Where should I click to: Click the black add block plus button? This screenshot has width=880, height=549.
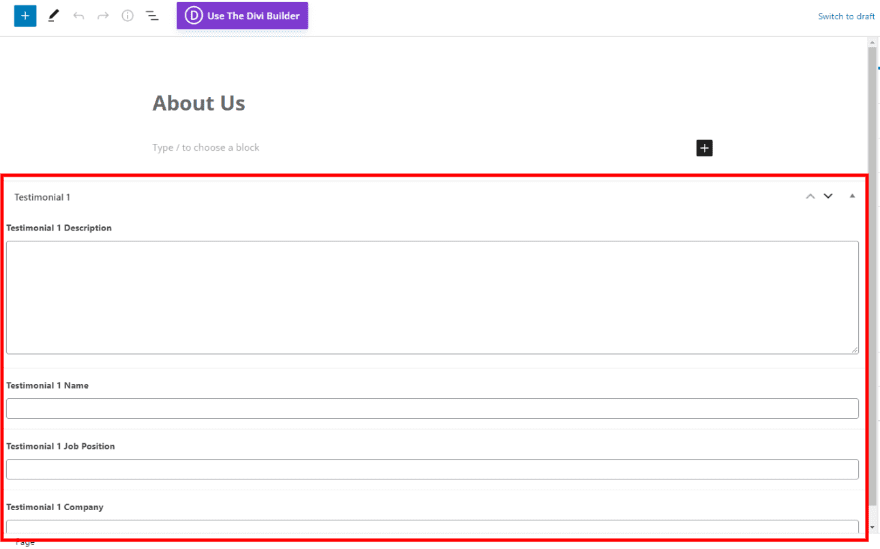[704, 148]
